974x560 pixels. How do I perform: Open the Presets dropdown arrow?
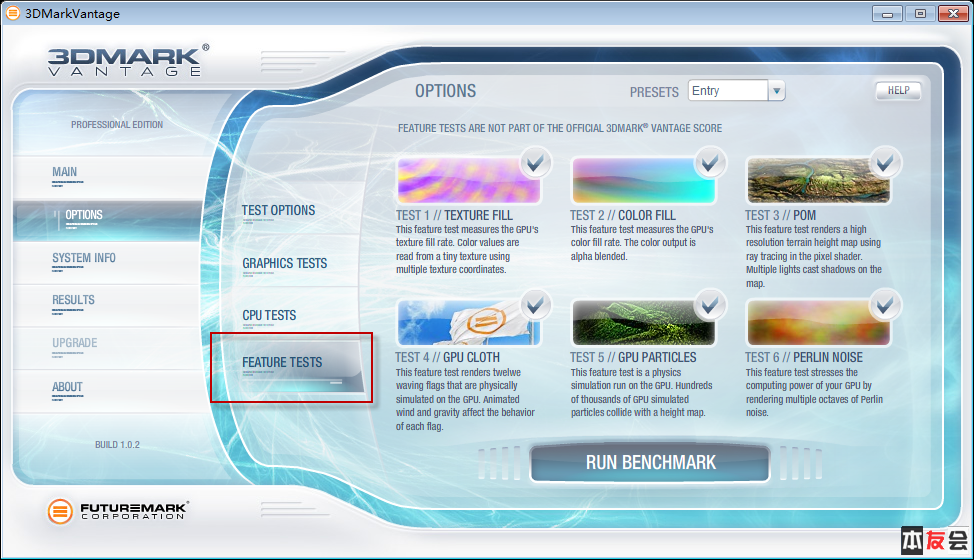click(x=776, y=91)
